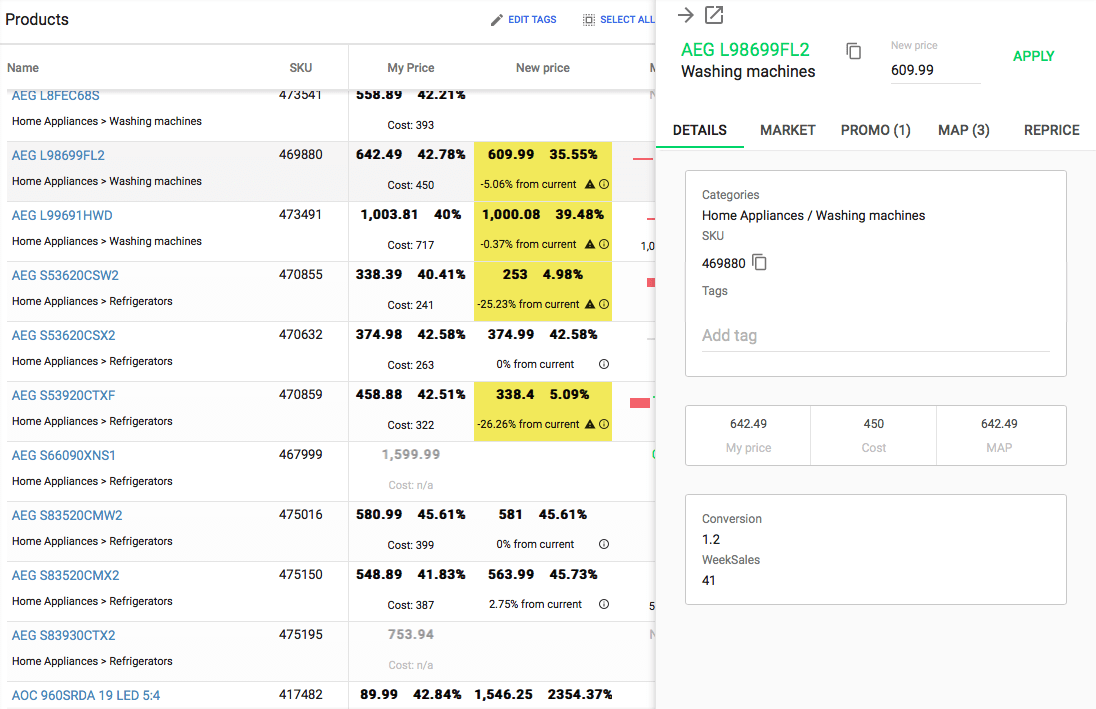The image size is (1096, 709).
Task: Click SELECT ALL products
Action: (619, 20)
